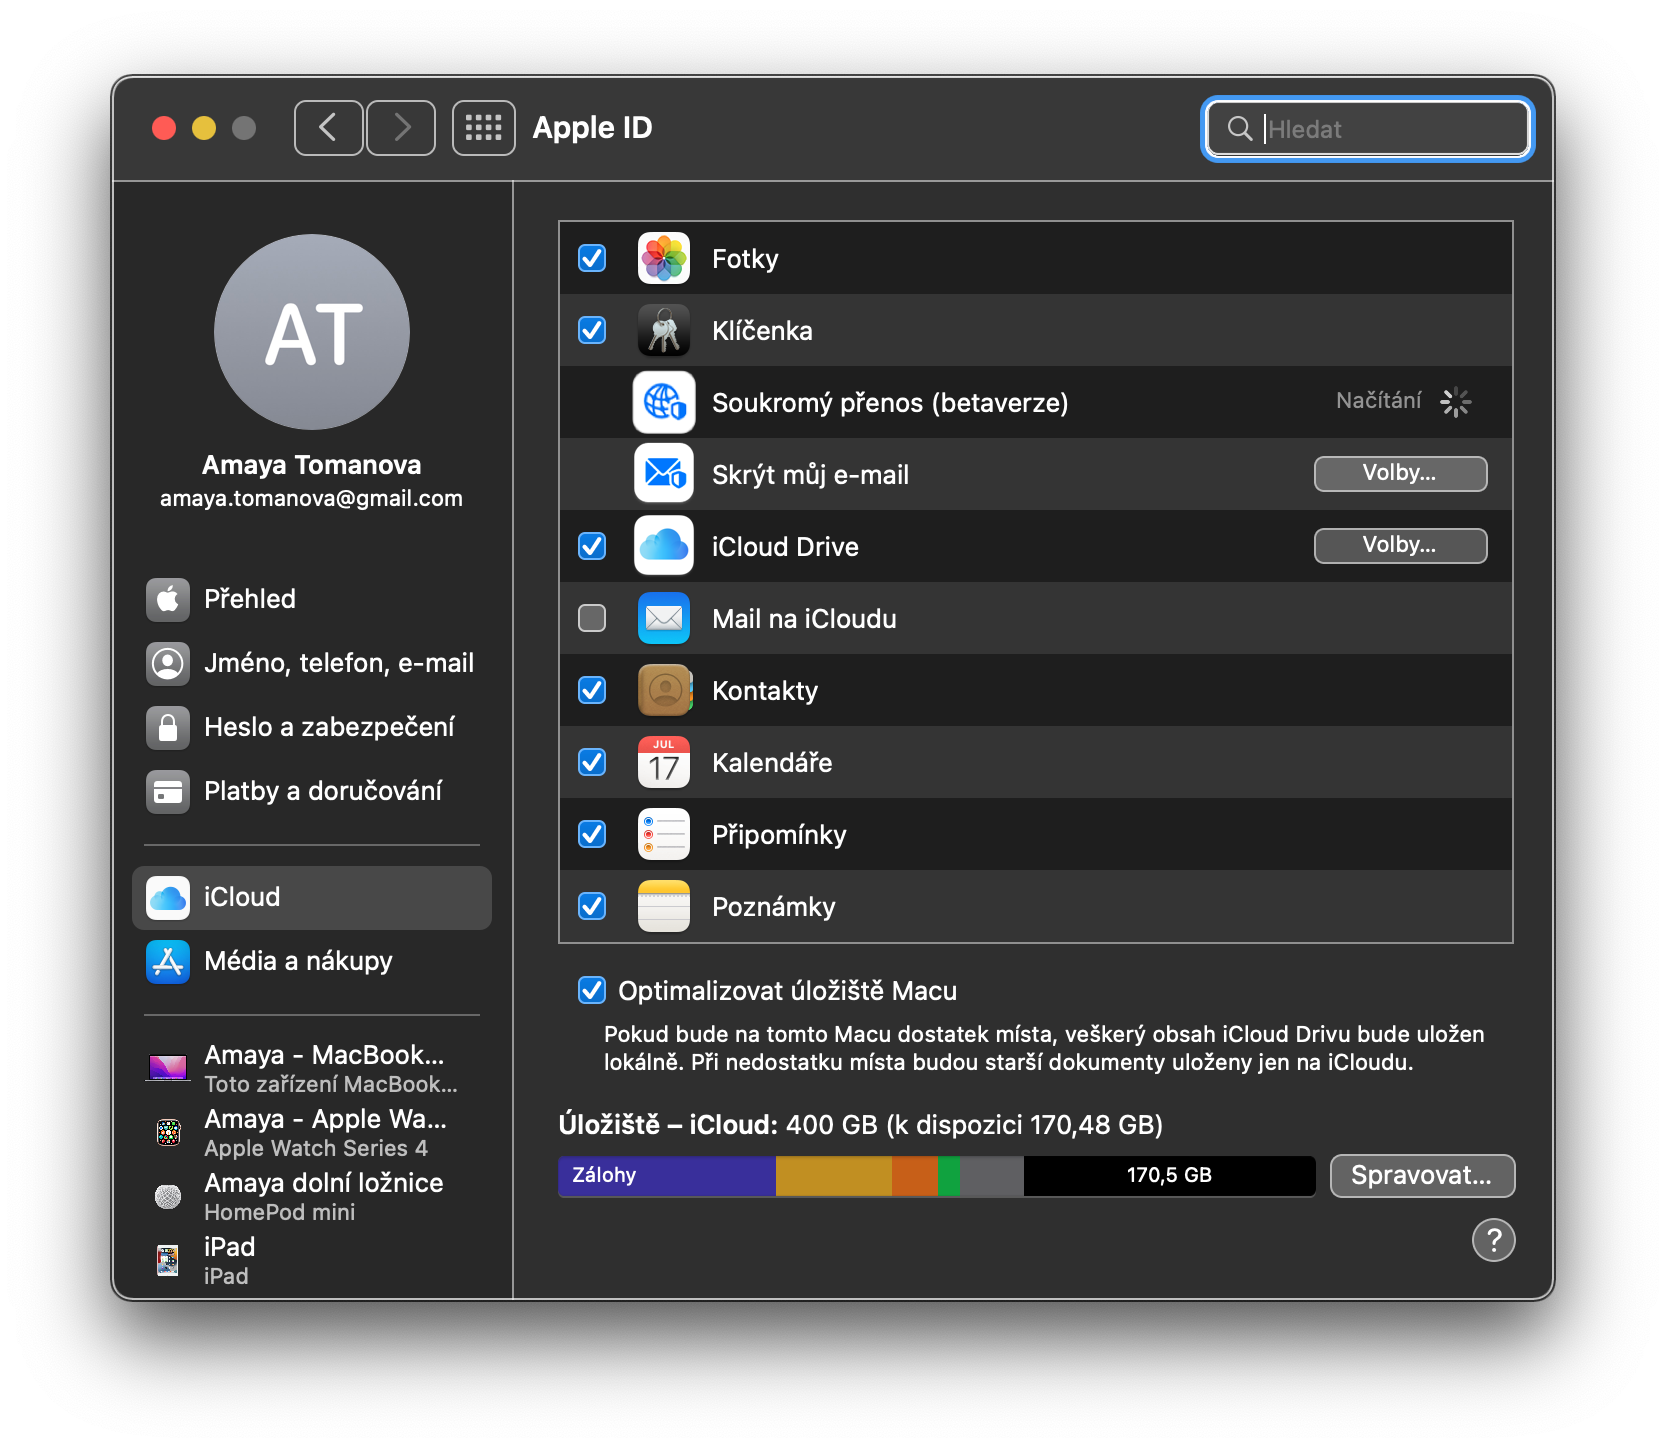
Task: Enable the Mail na iCloudu checkbox
Action: tap(592, 619)
